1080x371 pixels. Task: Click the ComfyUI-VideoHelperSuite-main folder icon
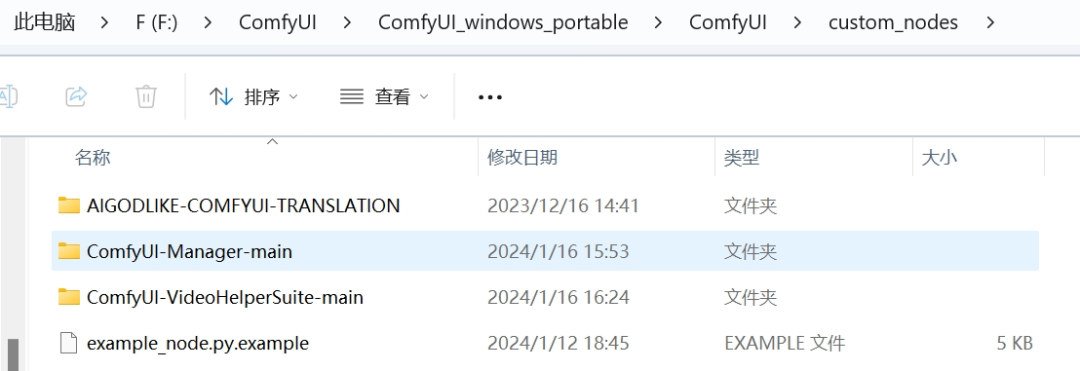coord(69,297)
